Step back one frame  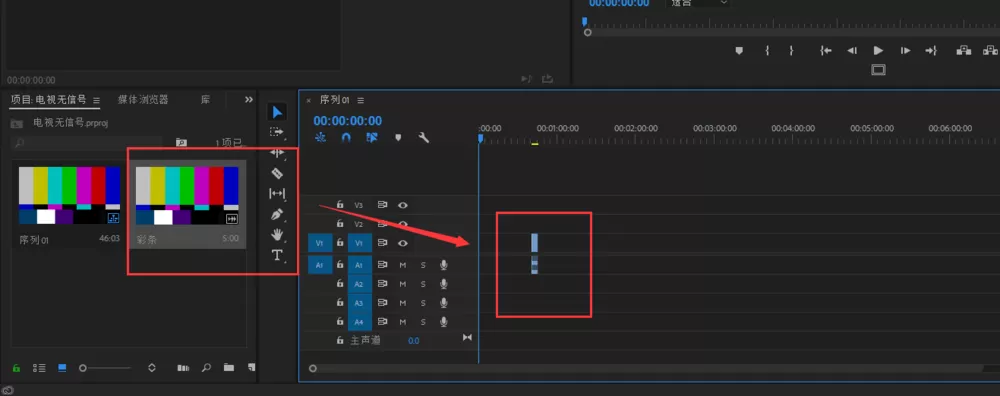[x=851, y=50]
